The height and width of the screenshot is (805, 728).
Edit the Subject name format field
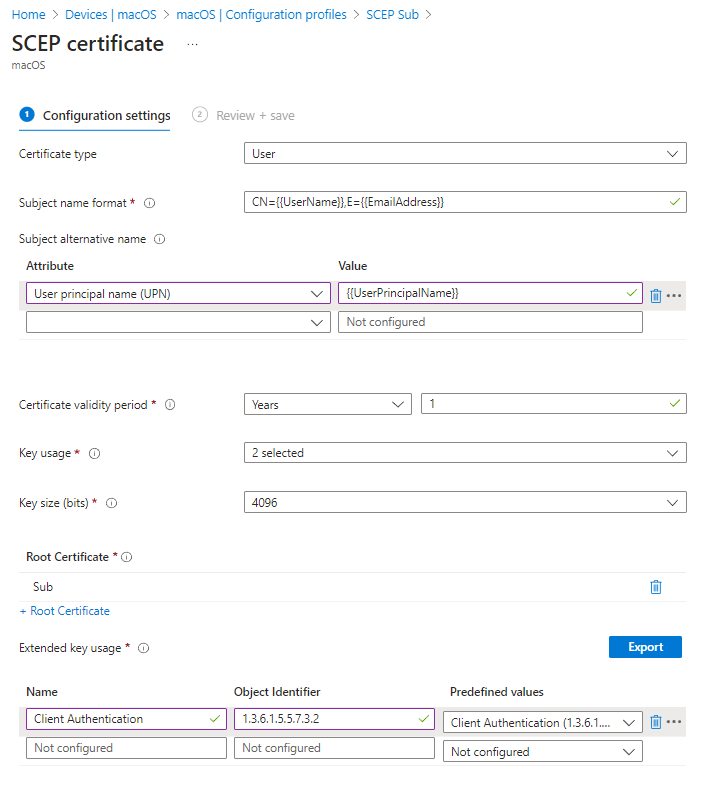point(465,202)
